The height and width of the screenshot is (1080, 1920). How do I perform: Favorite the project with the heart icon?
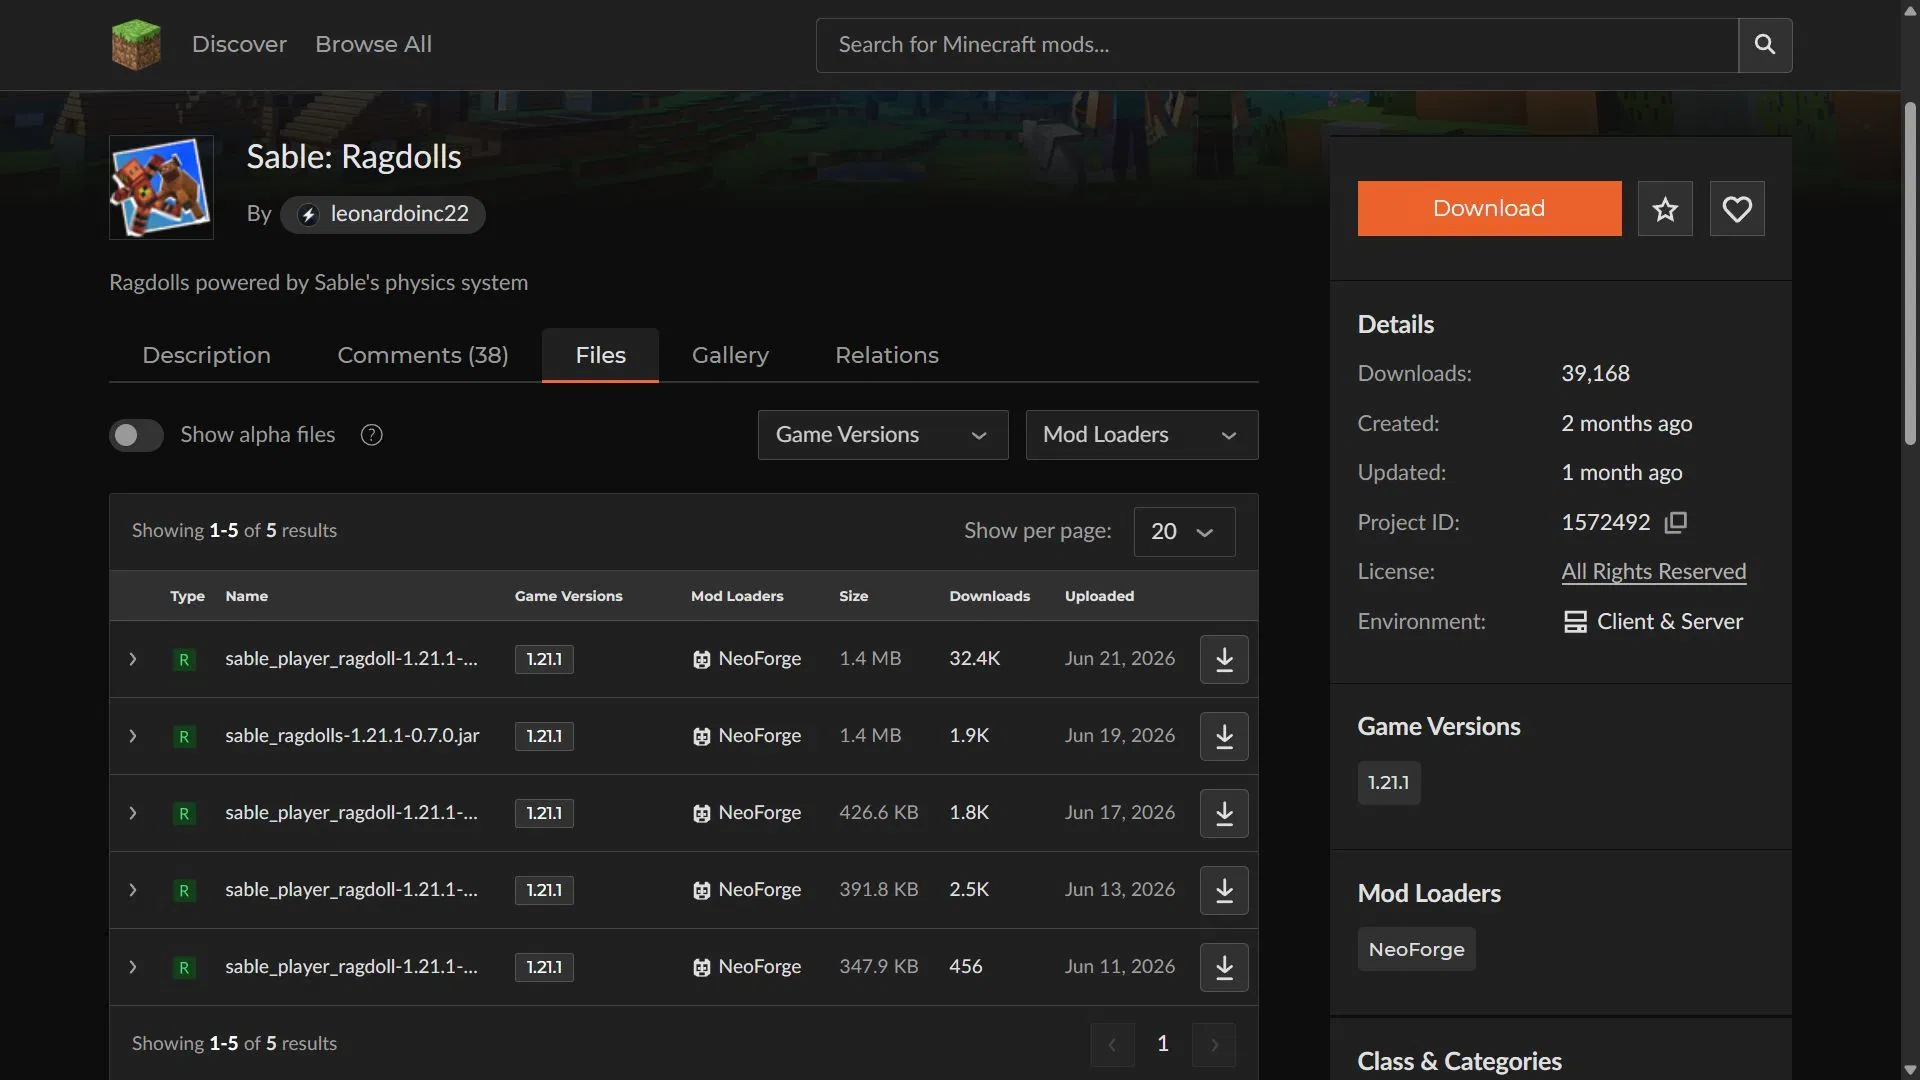click(x=1737, y=209)
